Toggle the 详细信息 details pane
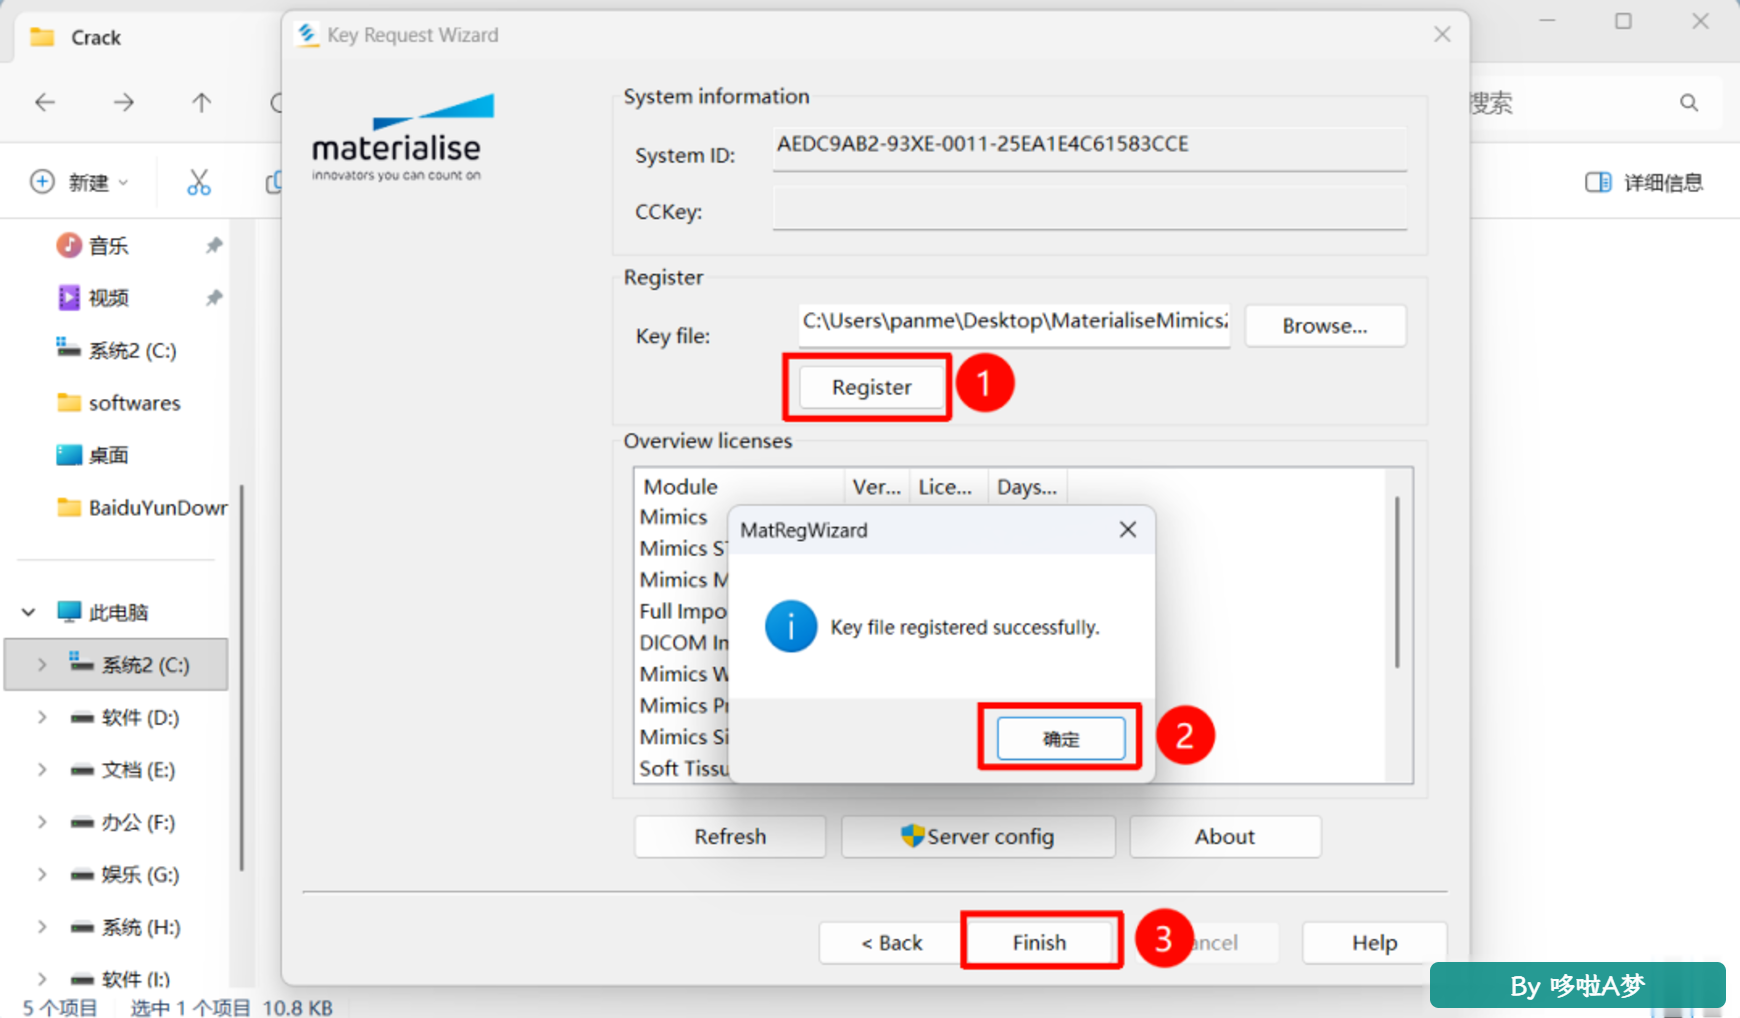 1644,182
